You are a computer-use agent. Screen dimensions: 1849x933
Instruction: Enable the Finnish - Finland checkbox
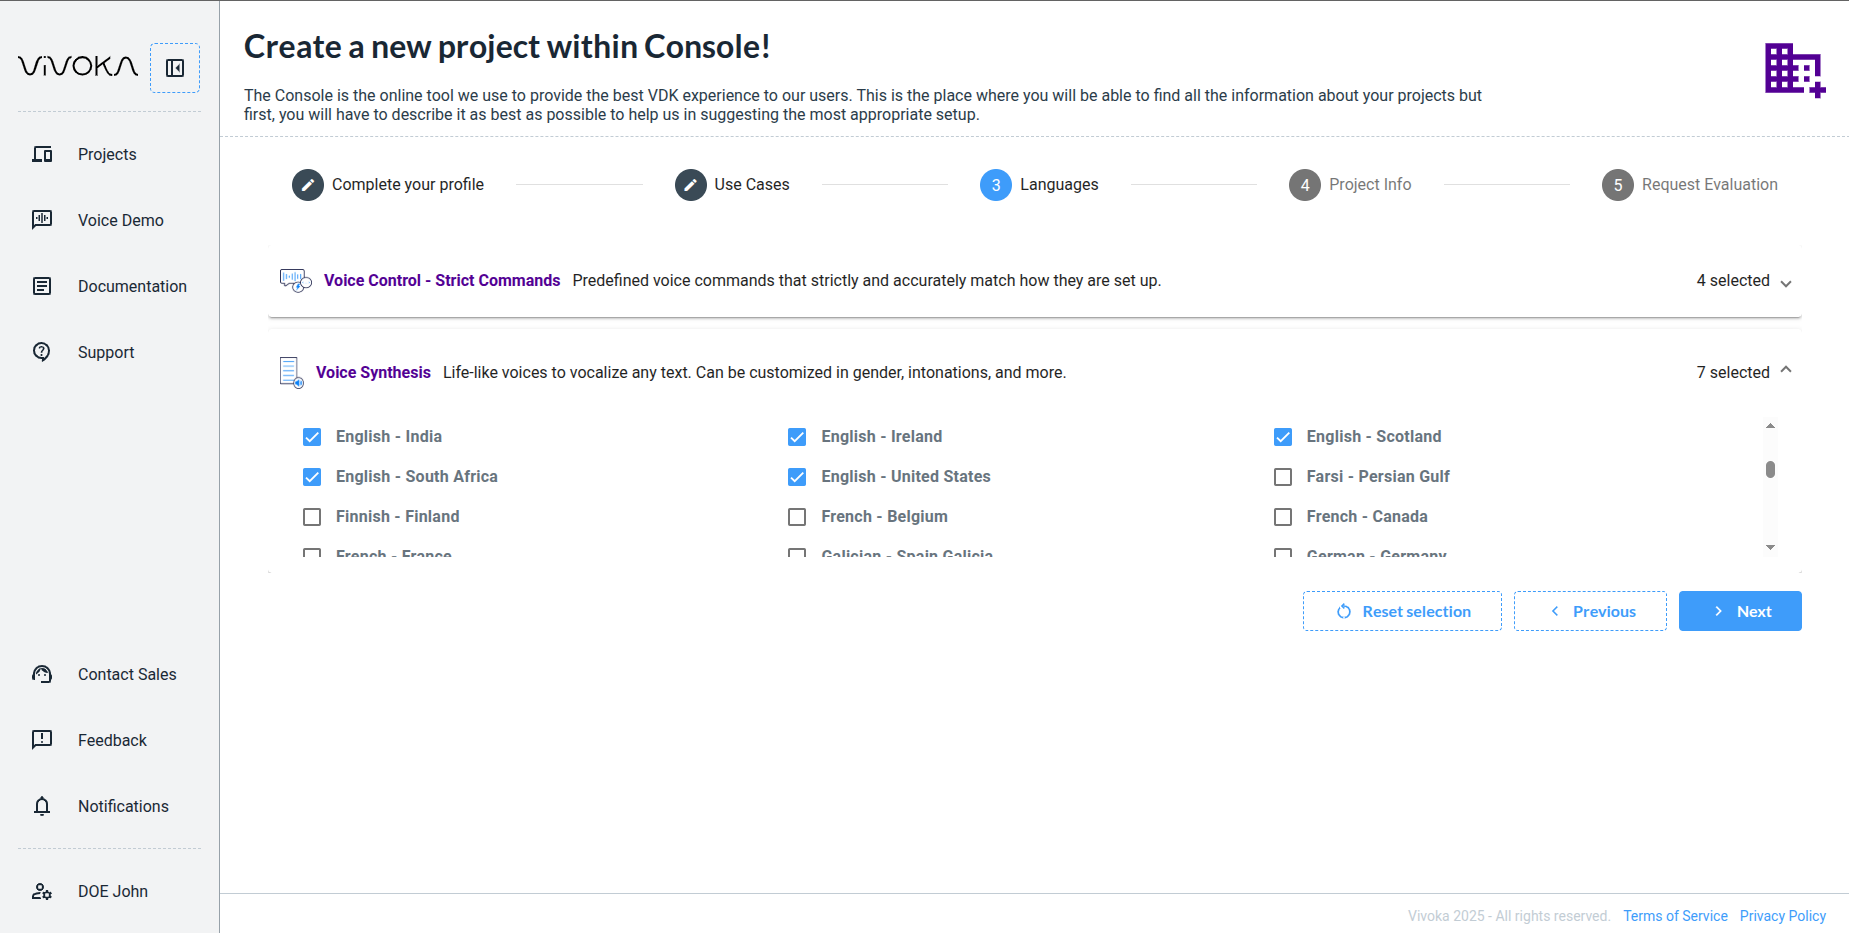click(312, 517)
